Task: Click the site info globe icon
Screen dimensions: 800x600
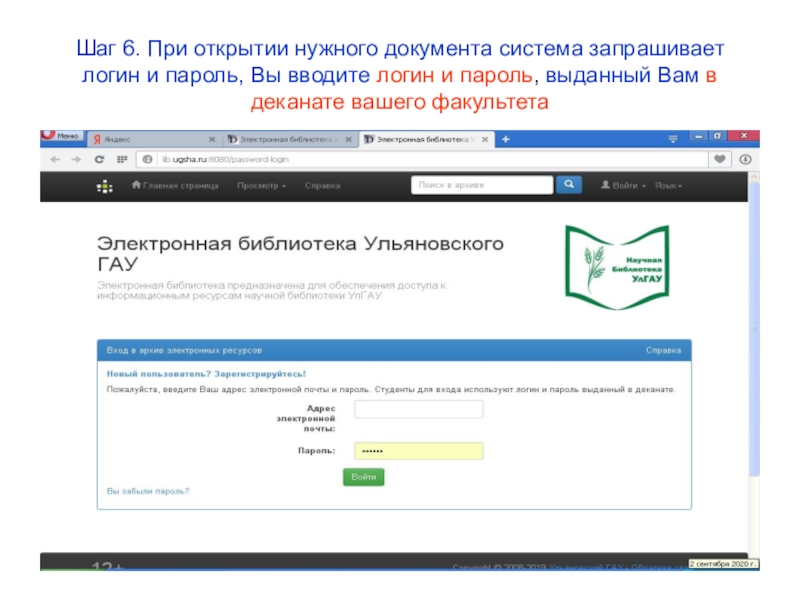Action: [147, 159]
